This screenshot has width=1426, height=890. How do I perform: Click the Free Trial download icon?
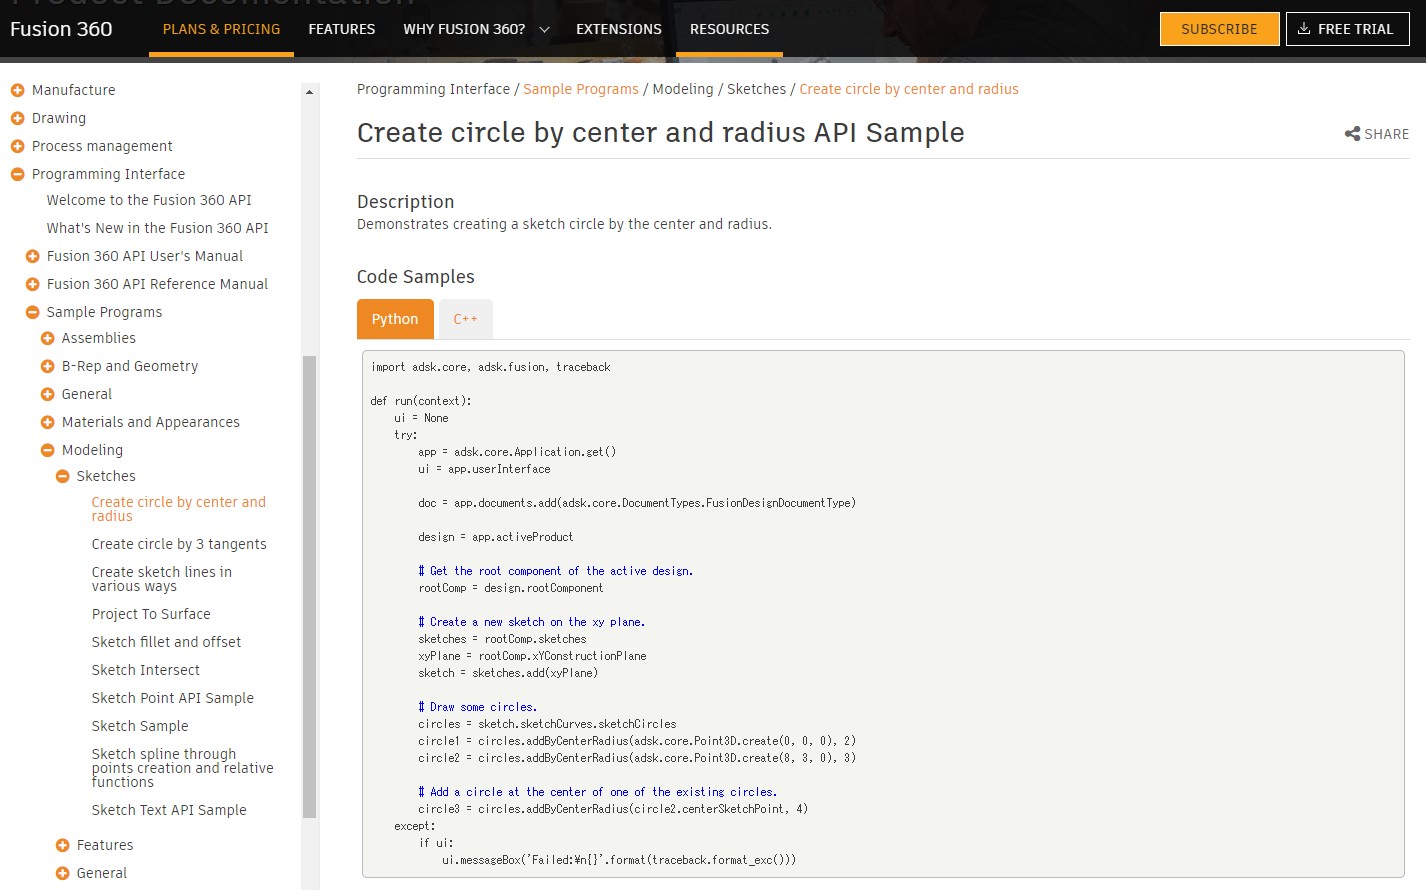click(x=1304, y=29)
